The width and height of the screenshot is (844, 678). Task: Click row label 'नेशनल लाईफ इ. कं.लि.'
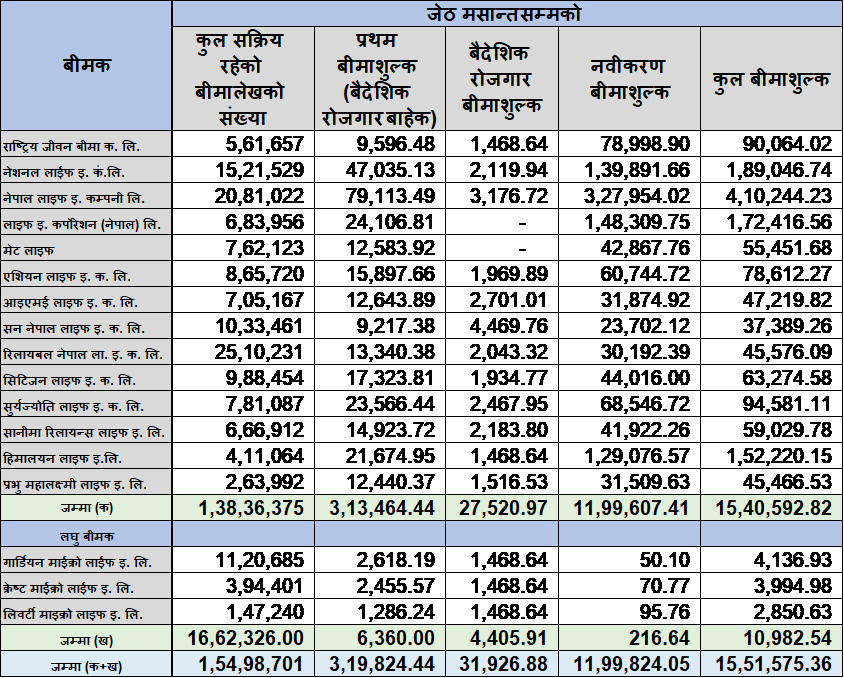pyautogui.click(x=64, y=172)
